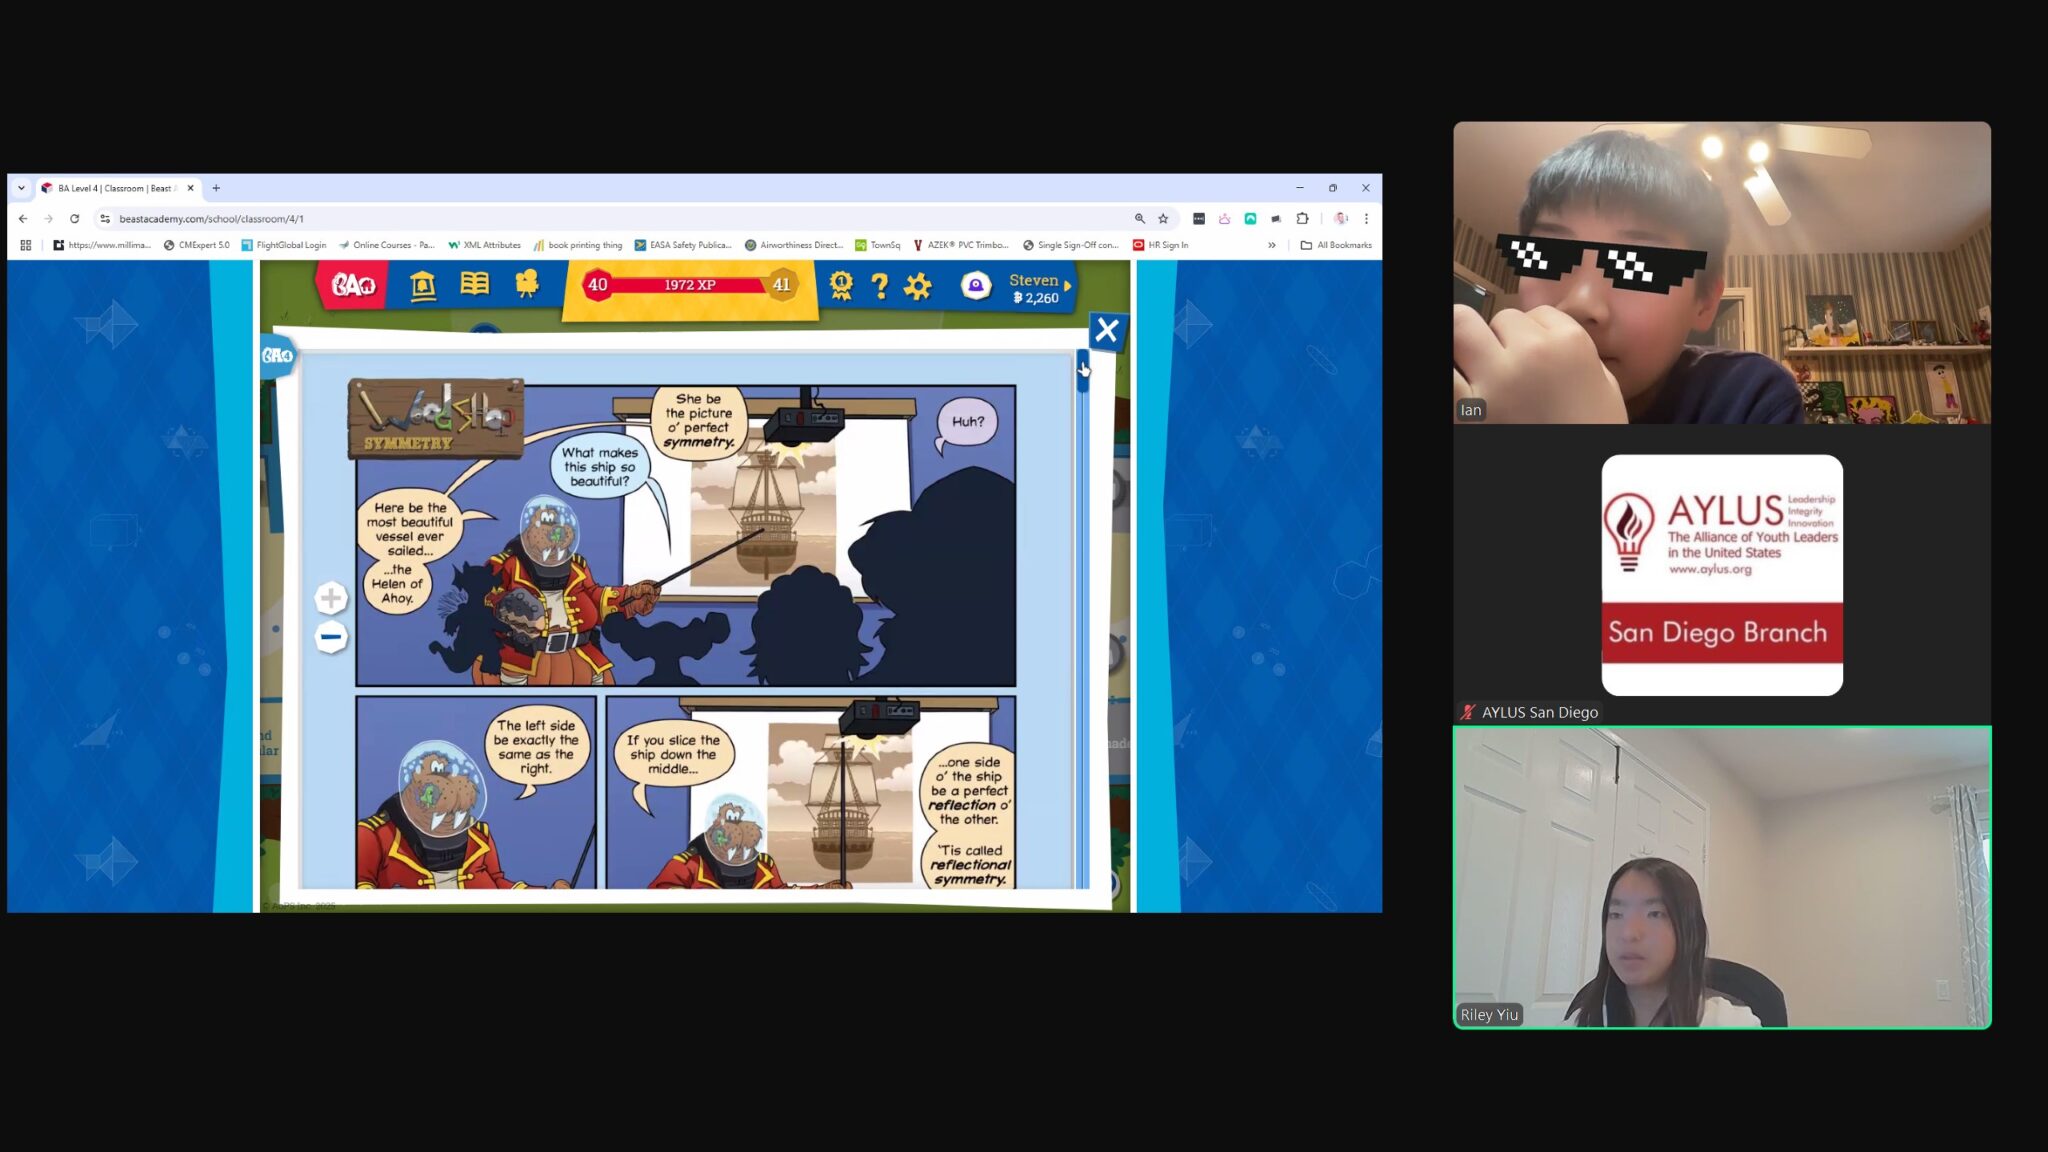Open the Single Sign-Off bookmark
The height and width of the screenshot is (1152, 2048).
click(x=1071, y=245)
